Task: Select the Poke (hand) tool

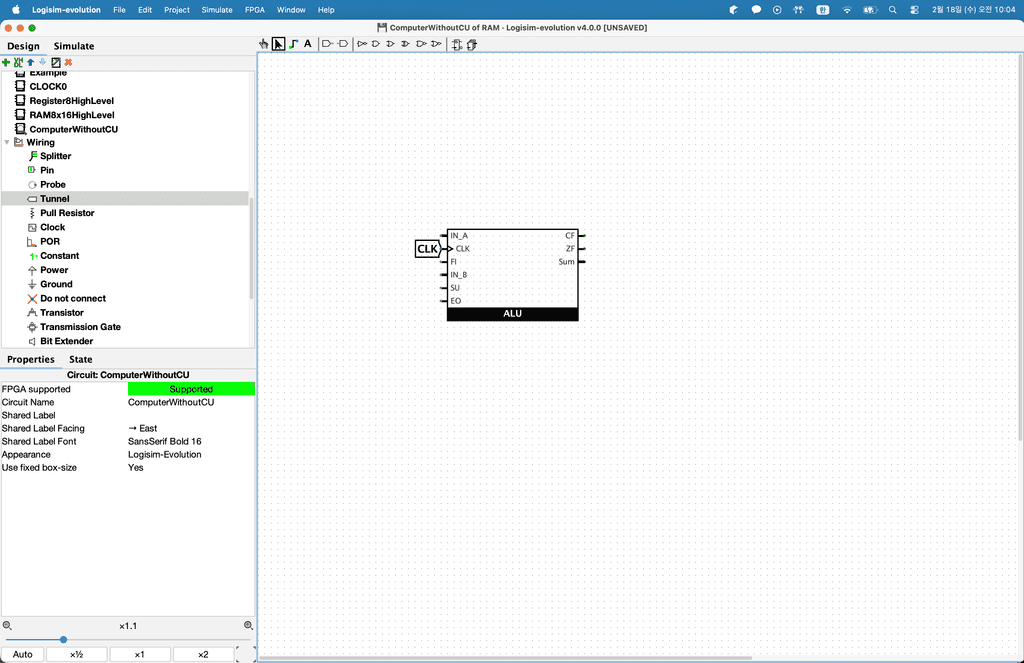Action: click(264, 44)
